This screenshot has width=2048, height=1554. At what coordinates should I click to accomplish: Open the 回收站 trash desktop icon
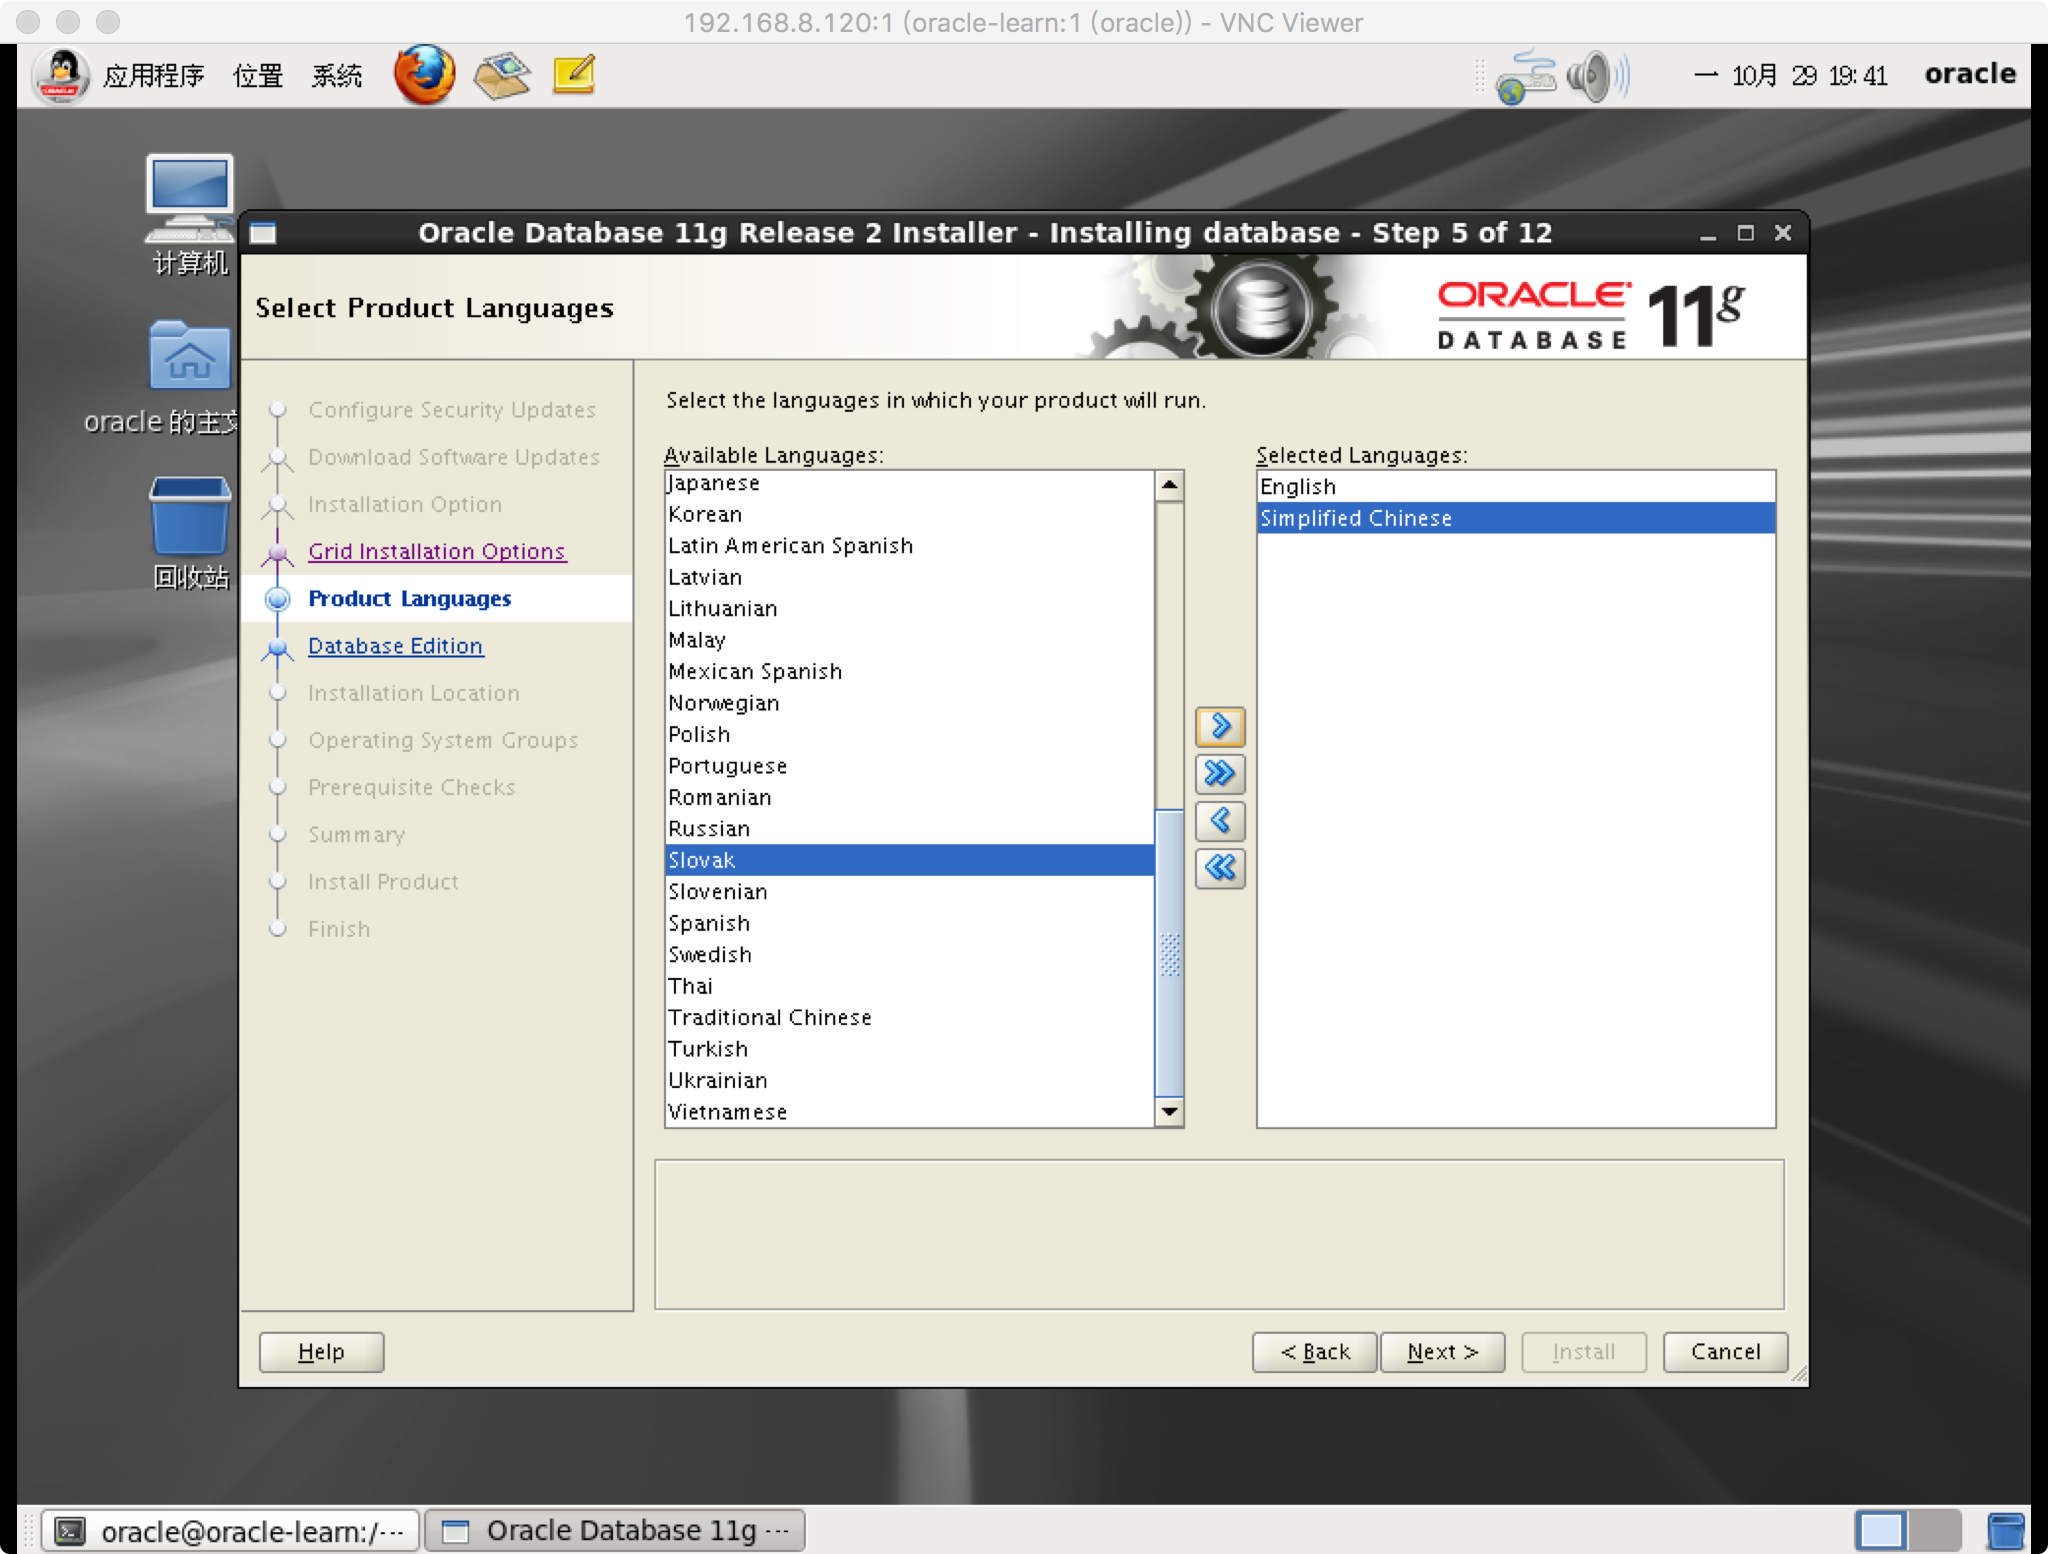pos(189,534)
